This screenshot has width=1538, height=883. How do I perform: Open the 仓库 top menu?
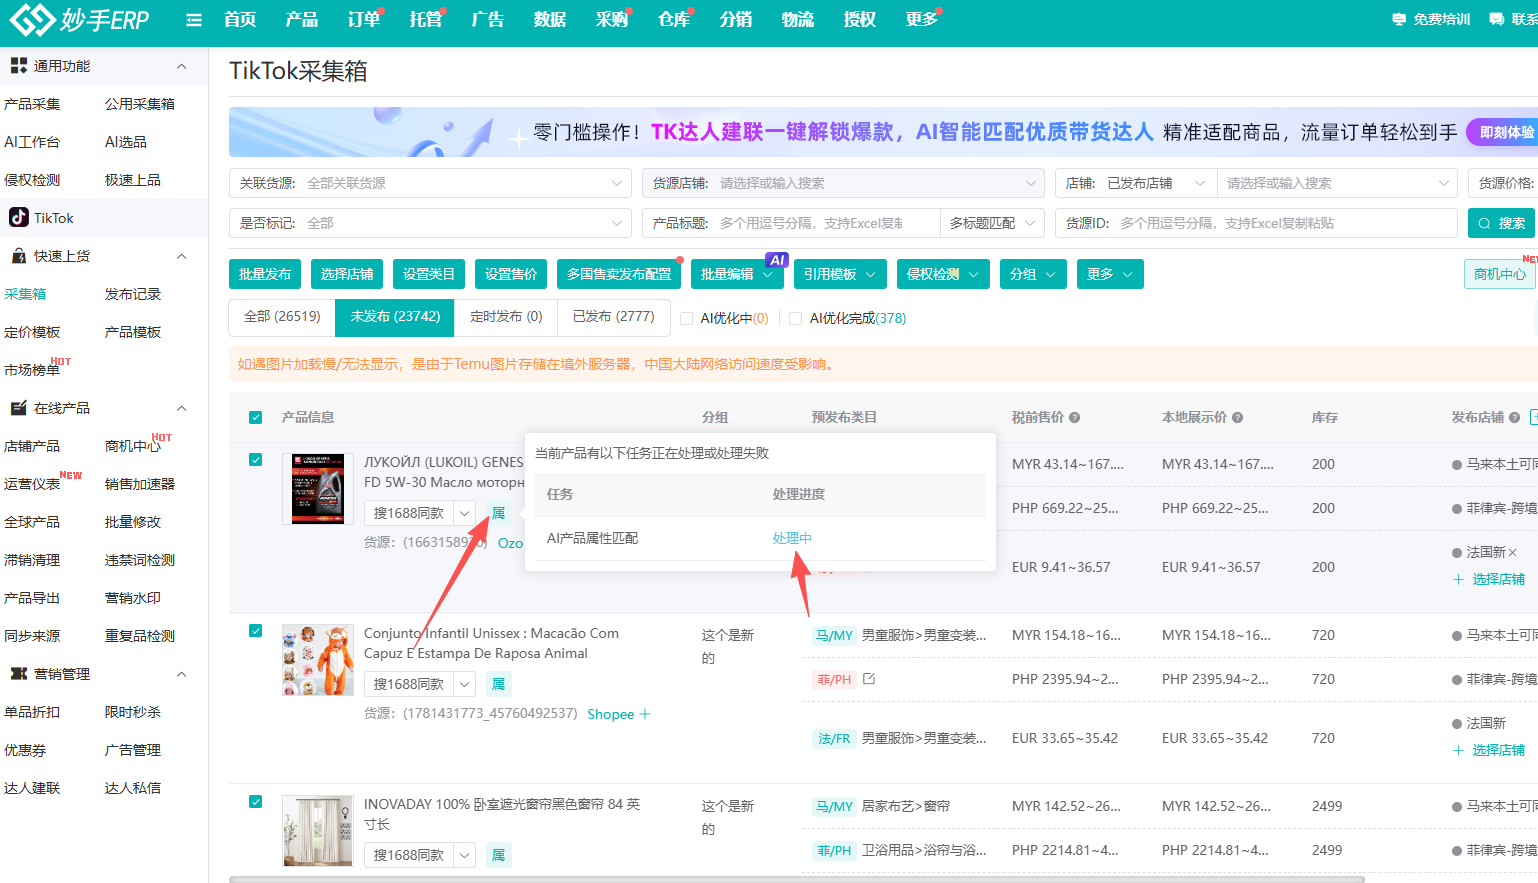[x=674, y=20]
